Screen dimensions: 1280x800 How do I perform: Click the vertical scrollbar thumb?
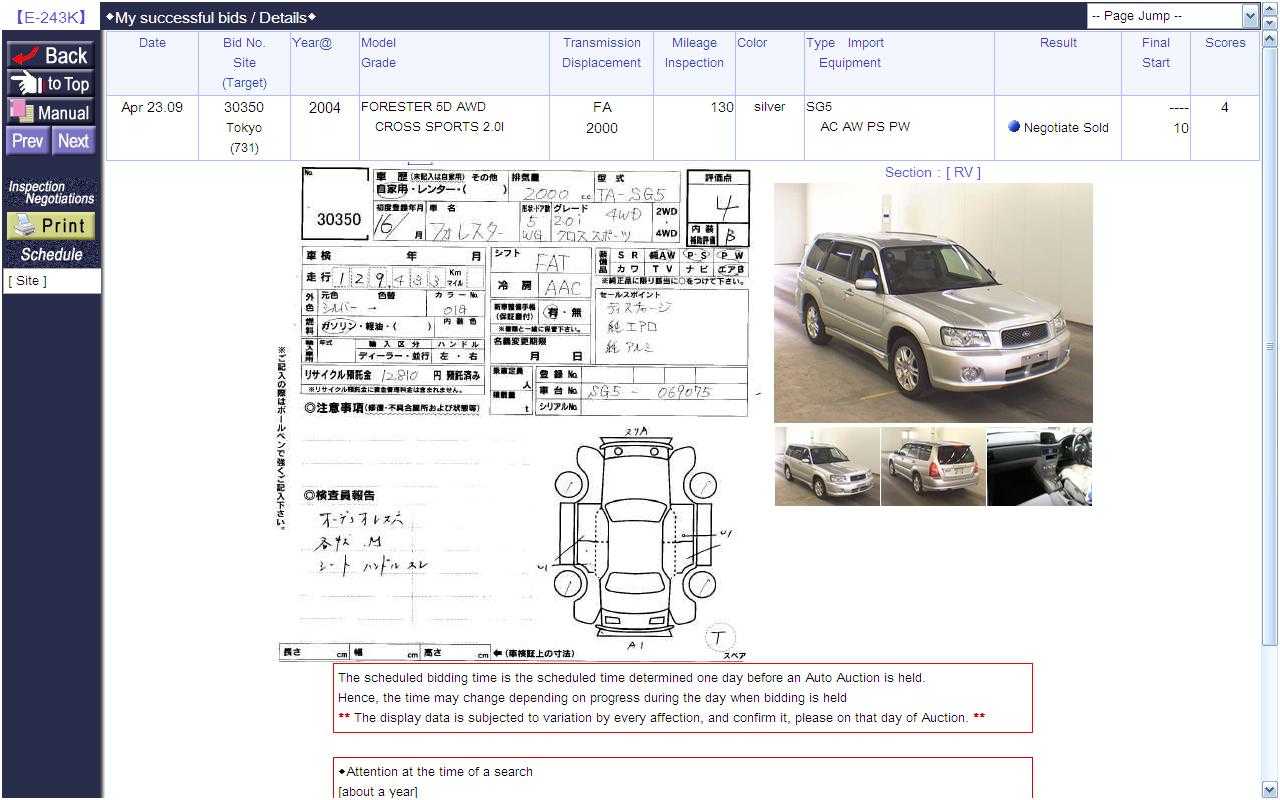1270,346
